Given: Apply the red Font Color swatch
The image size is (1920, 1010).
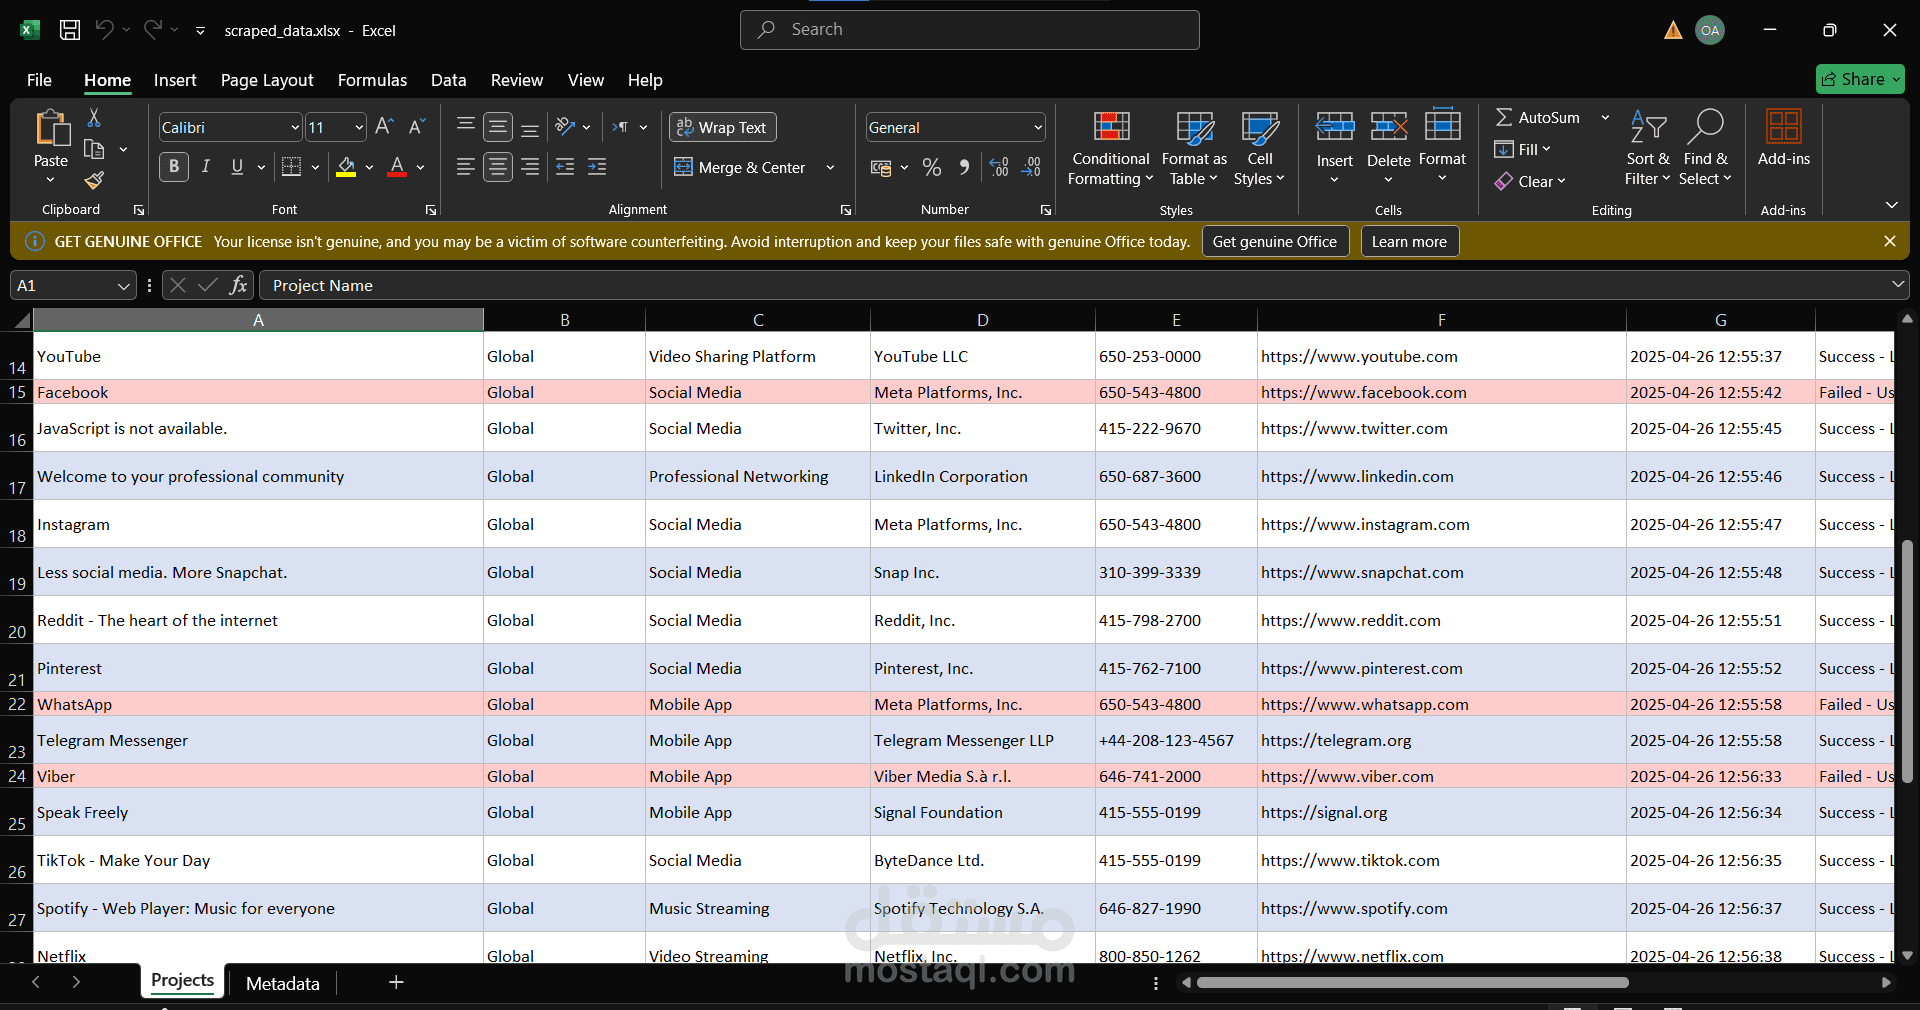Looking at the screenshot, I should coord(397,167).
